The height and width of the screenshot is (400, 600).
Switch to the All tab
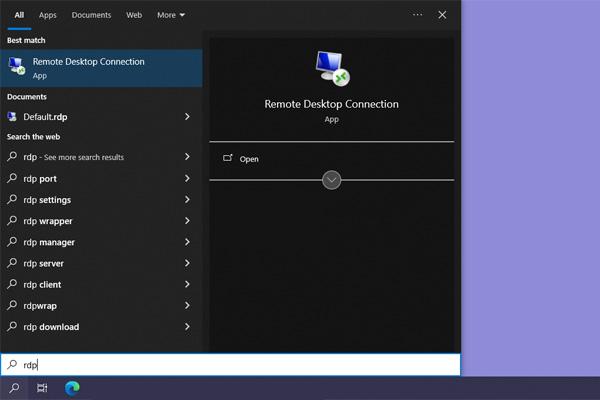click(x=19, y=15)
